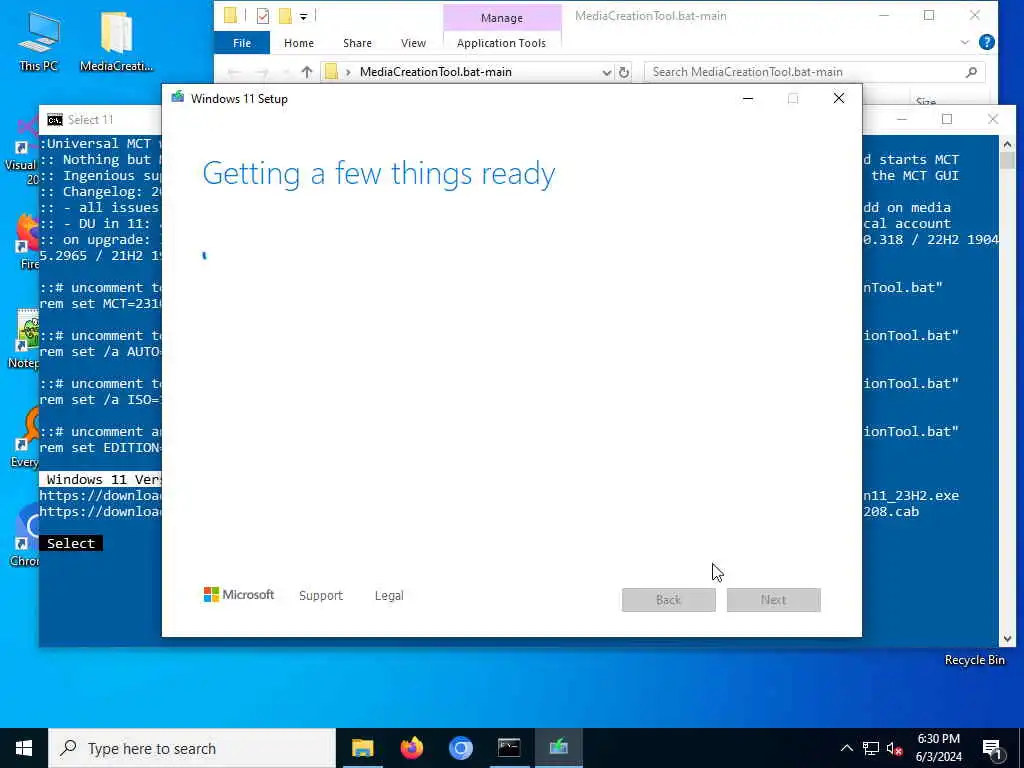Open the Legal link in Setup
The image size is (1024, 768).
pyautogui.click(x=389, y=596)
